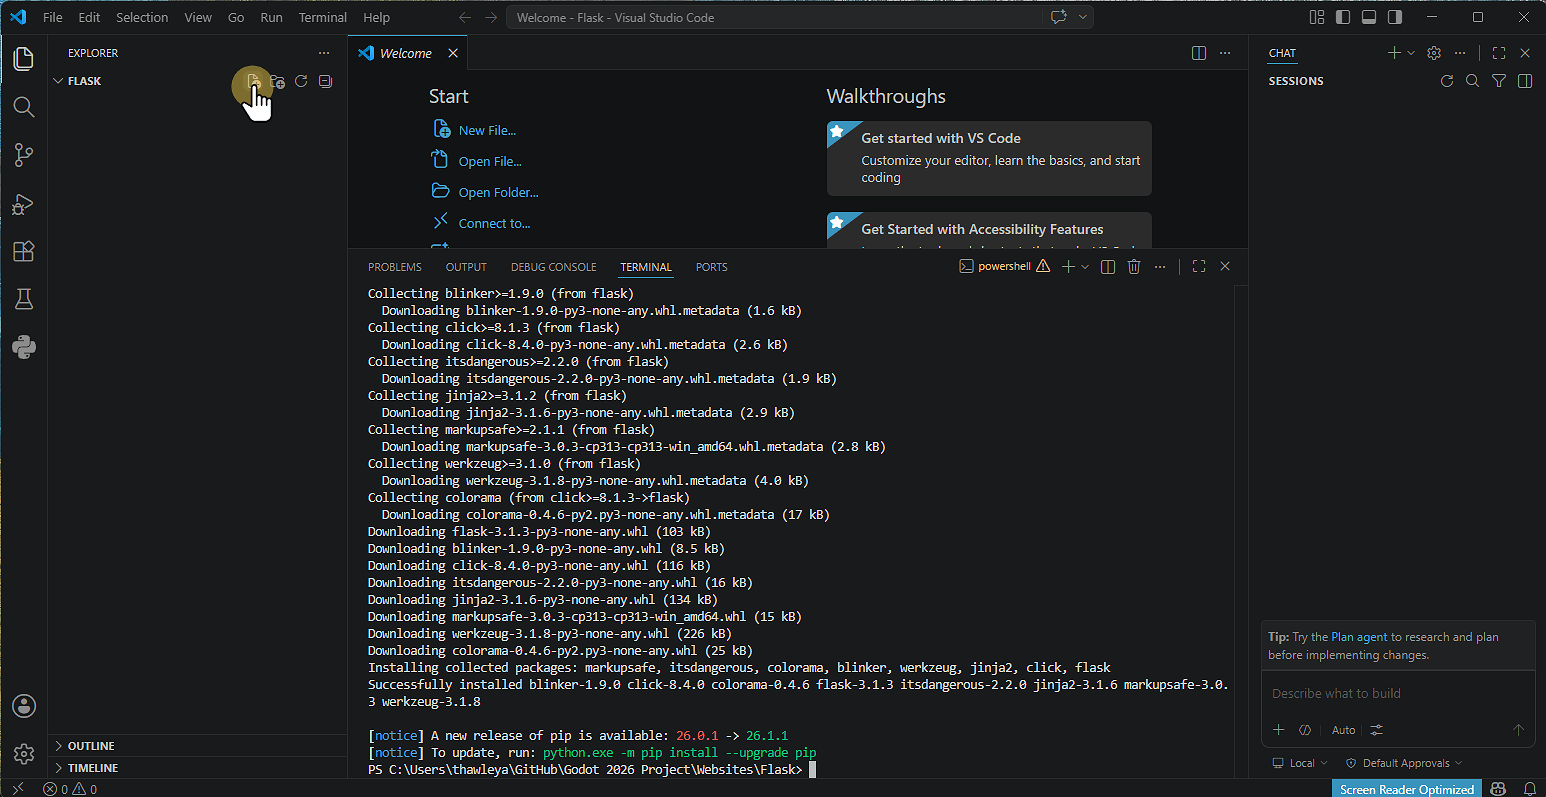Click the New File icon in FLASK header
The height and width of the screenshot is (797, 1546).
pyautogui.click(x=254, y=81)
